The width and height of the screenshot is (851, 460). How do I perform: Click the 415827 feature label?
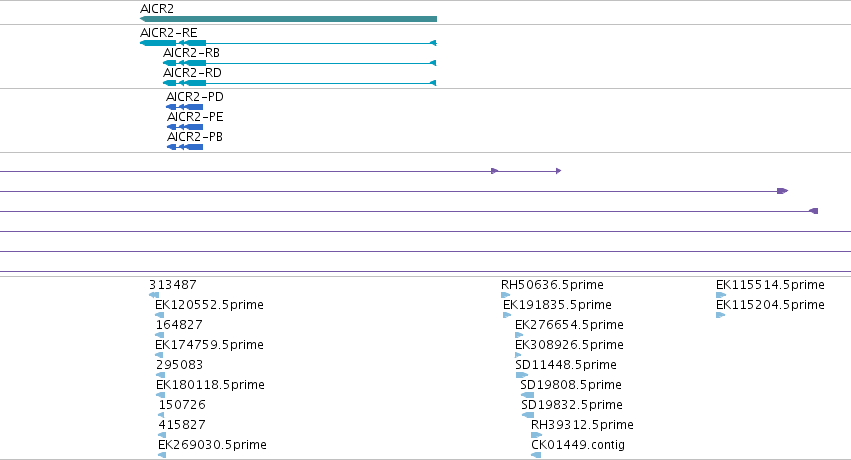click(182, 425)
